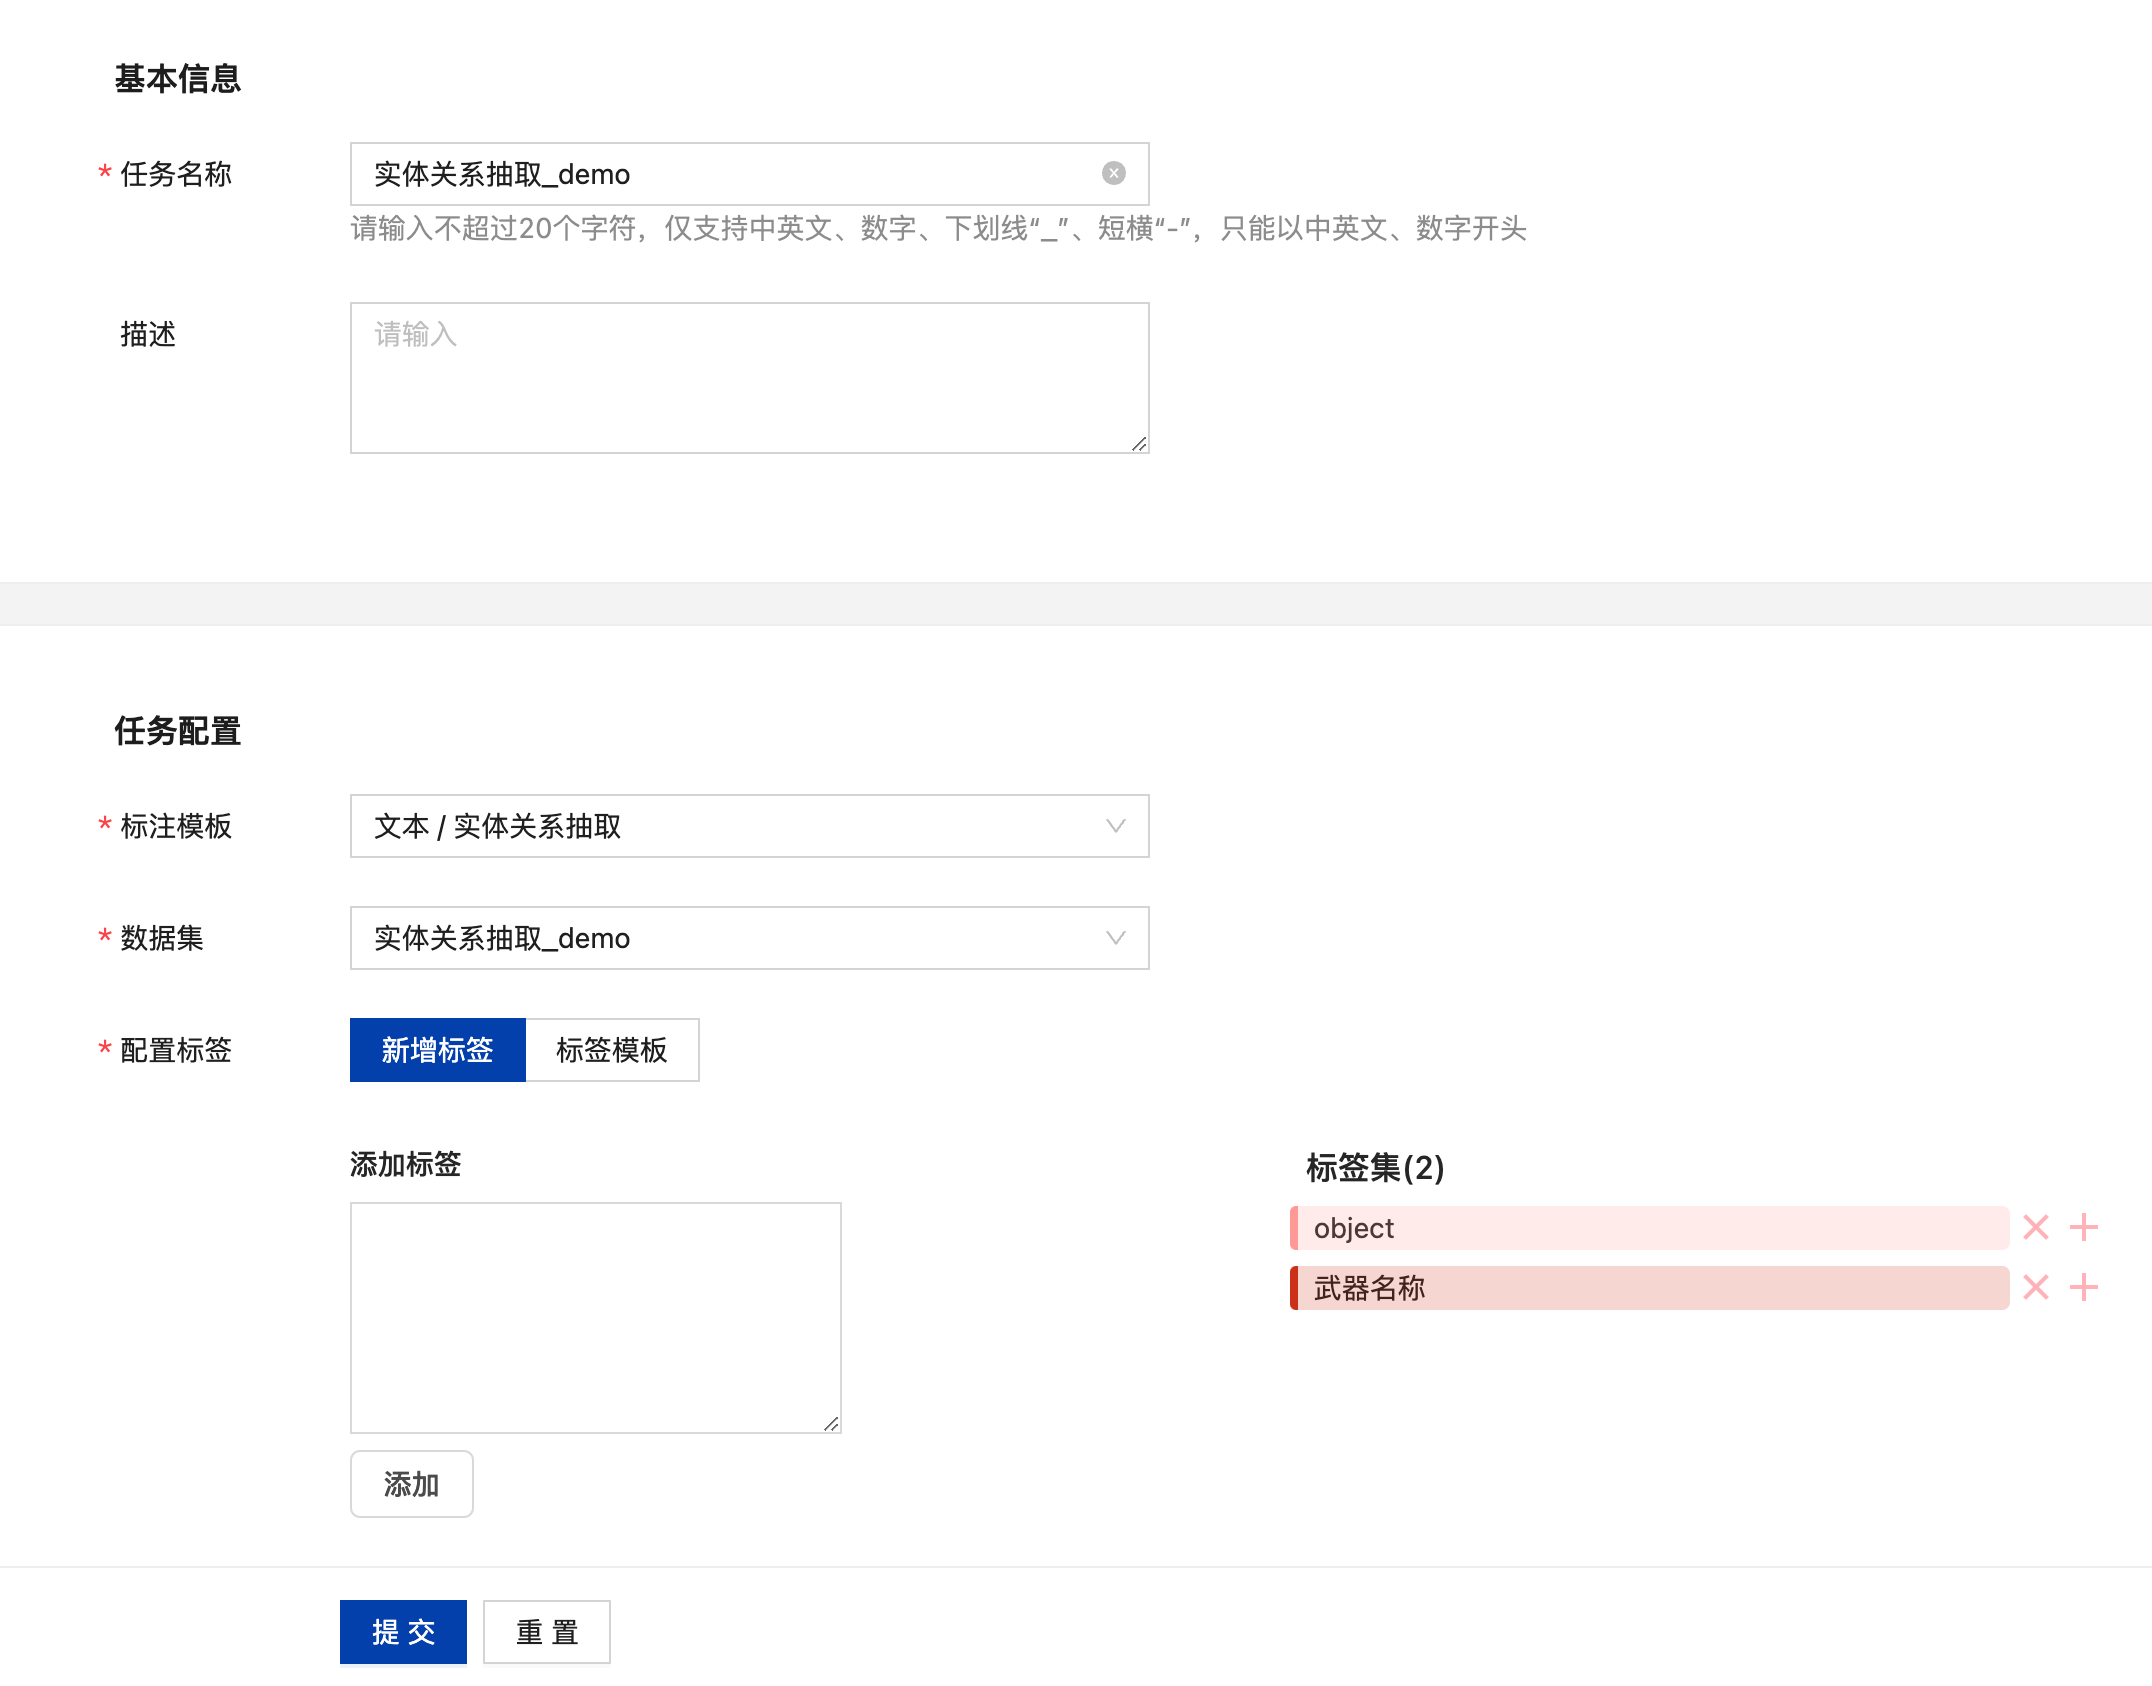The image size is (2152, 1686).
Task: Delete the object label
Action: 2035,1227
